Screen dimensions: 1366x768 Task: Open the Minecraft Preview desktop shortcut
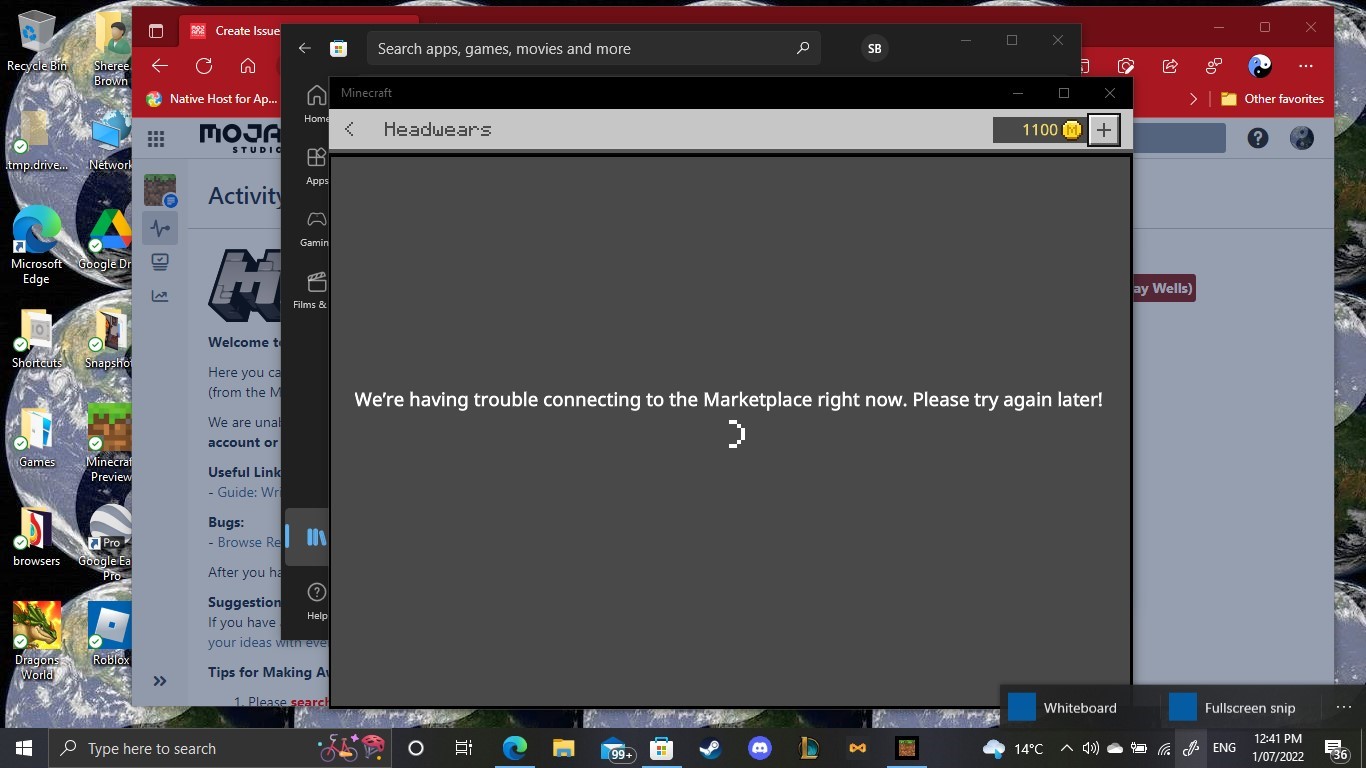point(110,442)
